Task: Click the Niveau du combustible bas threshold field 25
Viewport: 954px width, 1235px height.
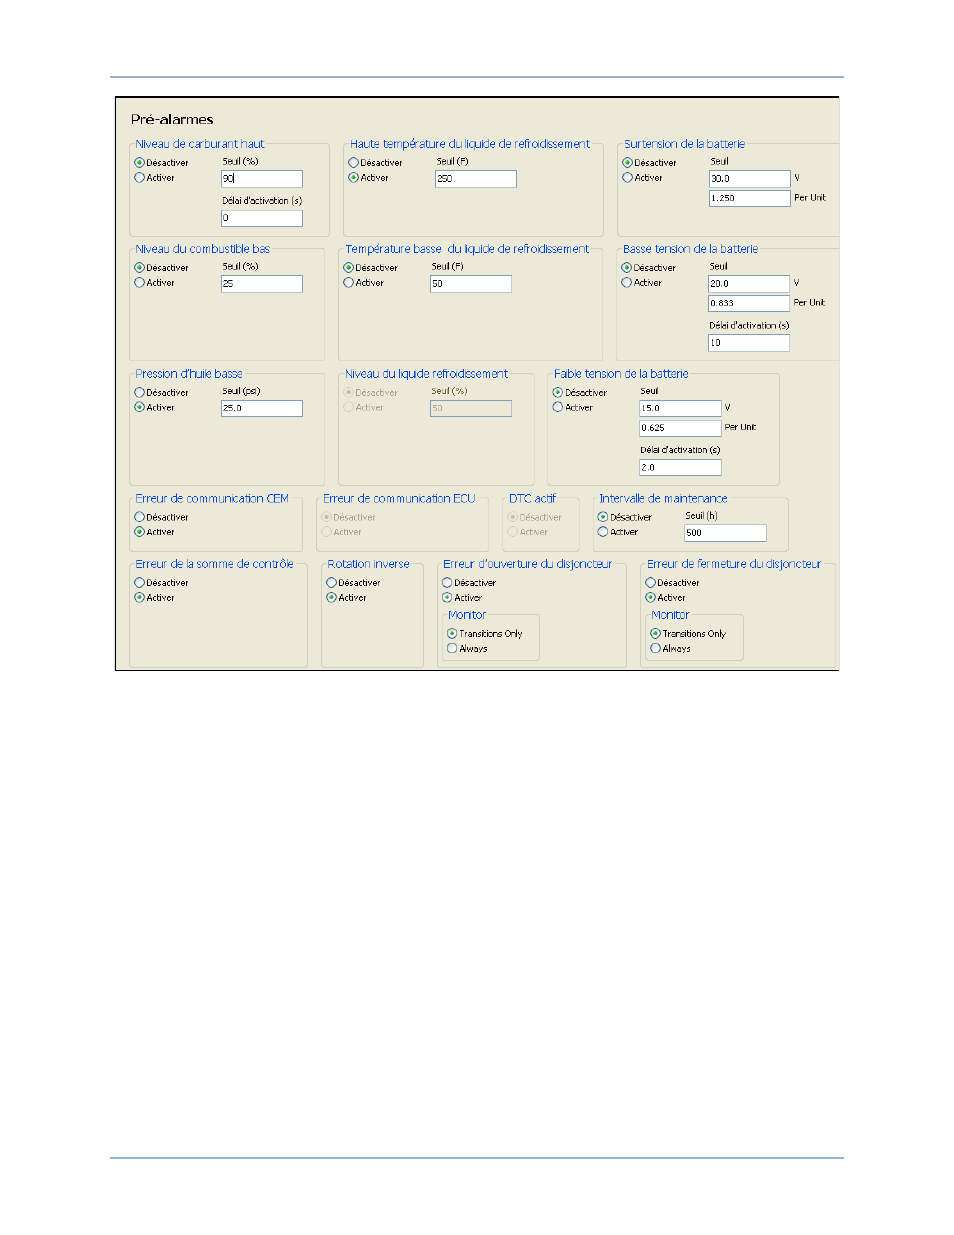Action: tap(261, 284)
